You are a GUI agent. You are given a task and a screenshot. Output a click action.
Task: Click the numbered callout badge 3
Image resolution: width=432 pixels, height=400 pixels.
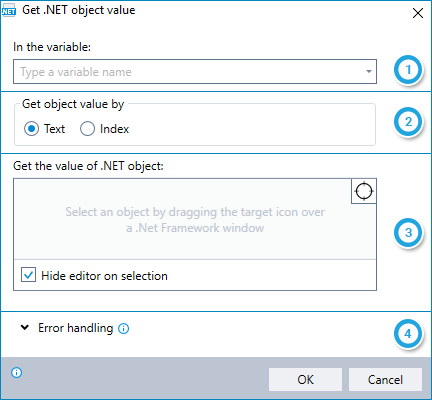click(408, 233)
